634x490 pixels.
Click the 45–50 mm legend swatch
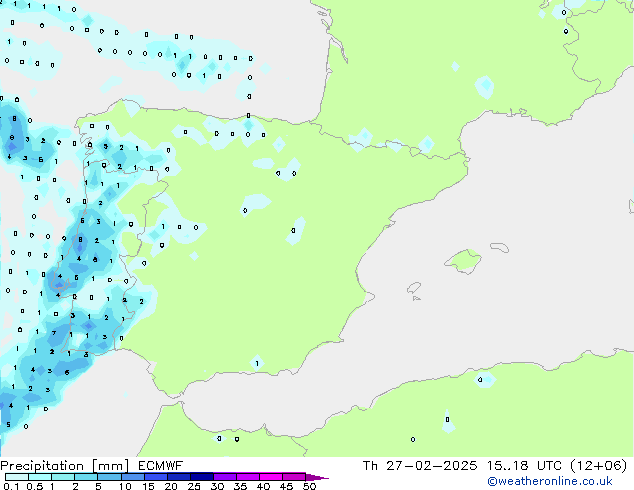point(294,477)
